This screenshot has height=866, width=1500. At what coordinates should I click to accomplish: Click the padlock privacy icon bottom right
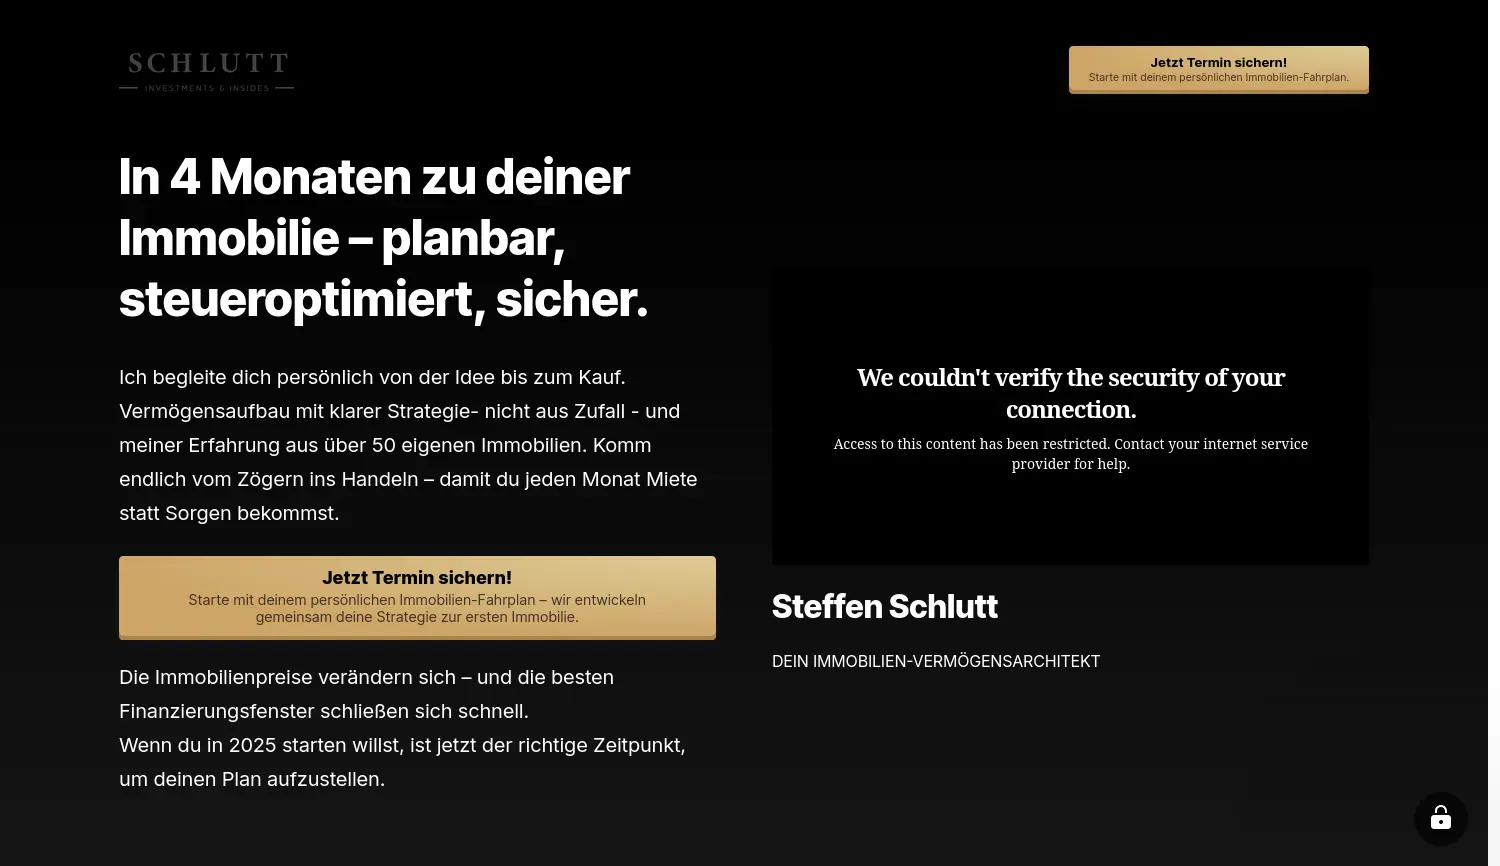point(1440,818)
